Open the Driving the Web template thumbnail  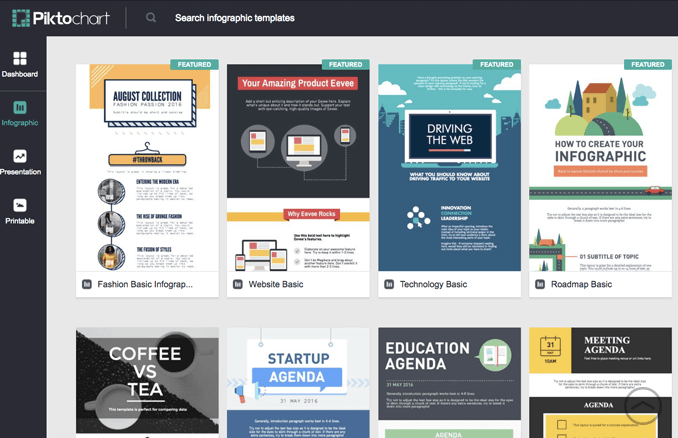coord(449,167)
